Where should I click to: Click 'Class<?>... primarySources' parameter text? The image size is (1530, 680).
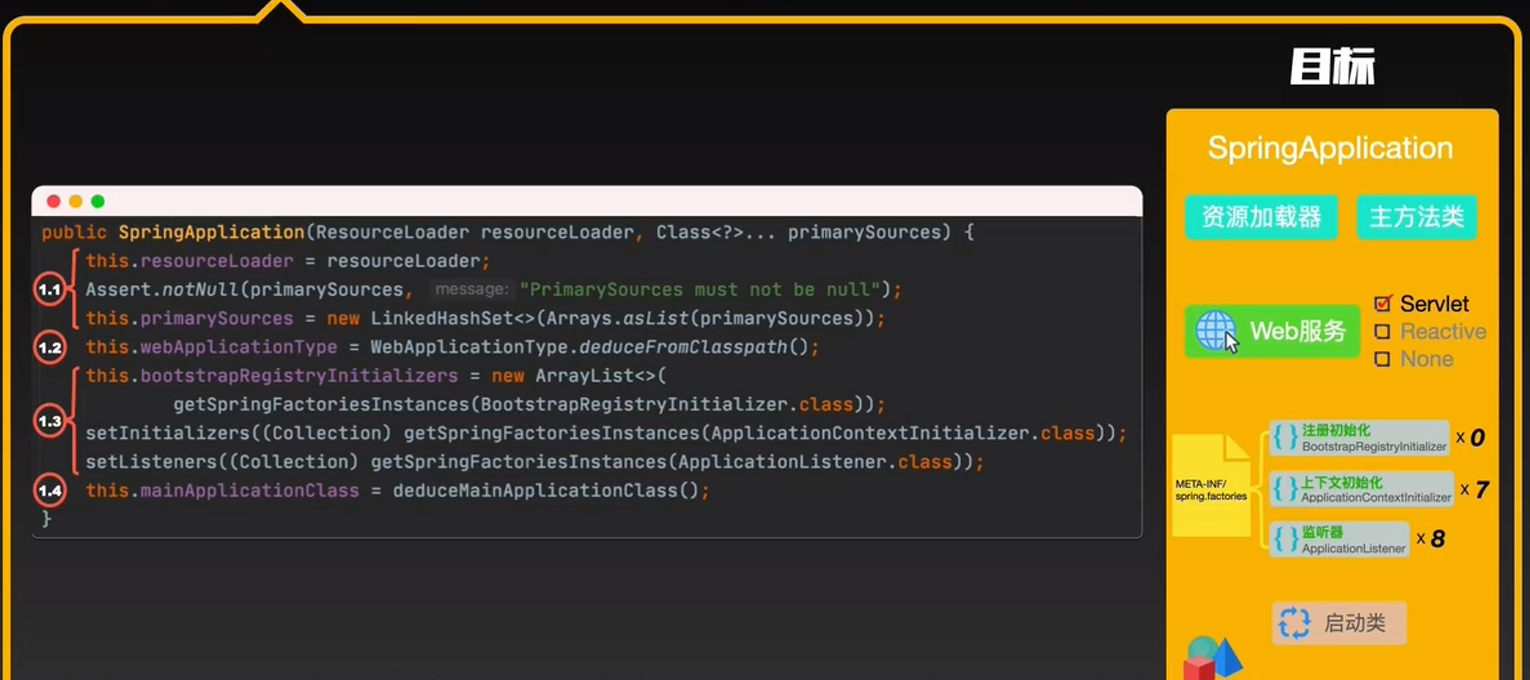click(x=799, y=233)
